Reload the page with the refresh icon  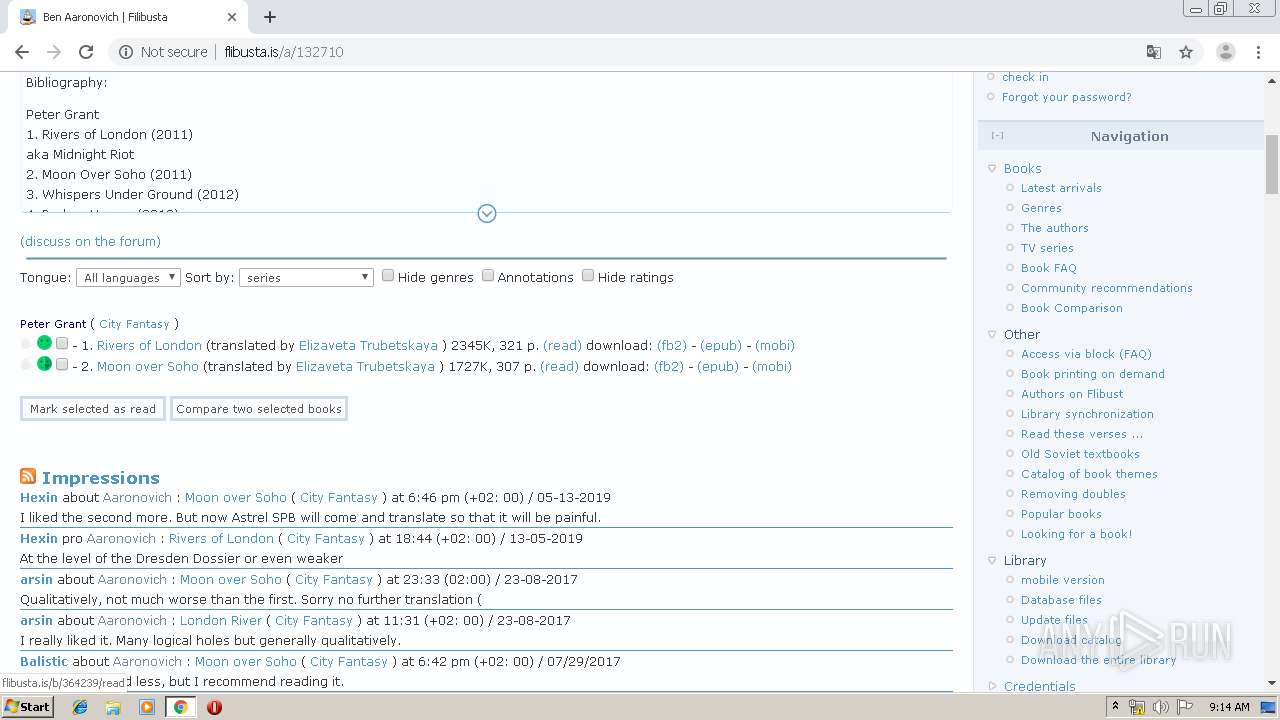click(86, 52)
